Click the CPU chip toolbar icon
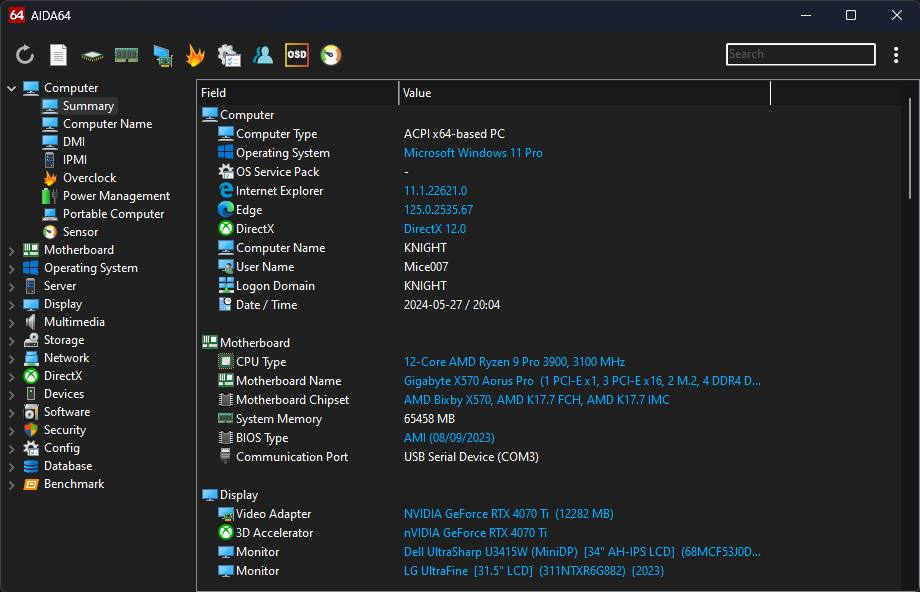Image resolution: width=920 pixels, height=592 pixels. [x=92, y=55]
